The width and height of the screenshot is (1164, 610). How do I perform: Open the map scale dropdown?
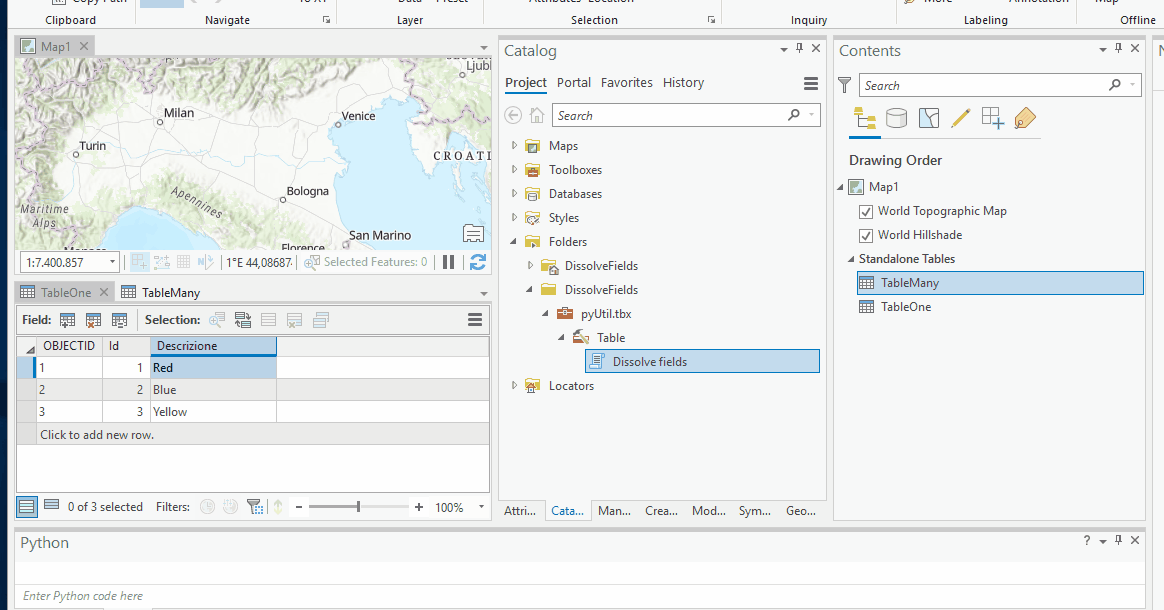pos(112,262)
